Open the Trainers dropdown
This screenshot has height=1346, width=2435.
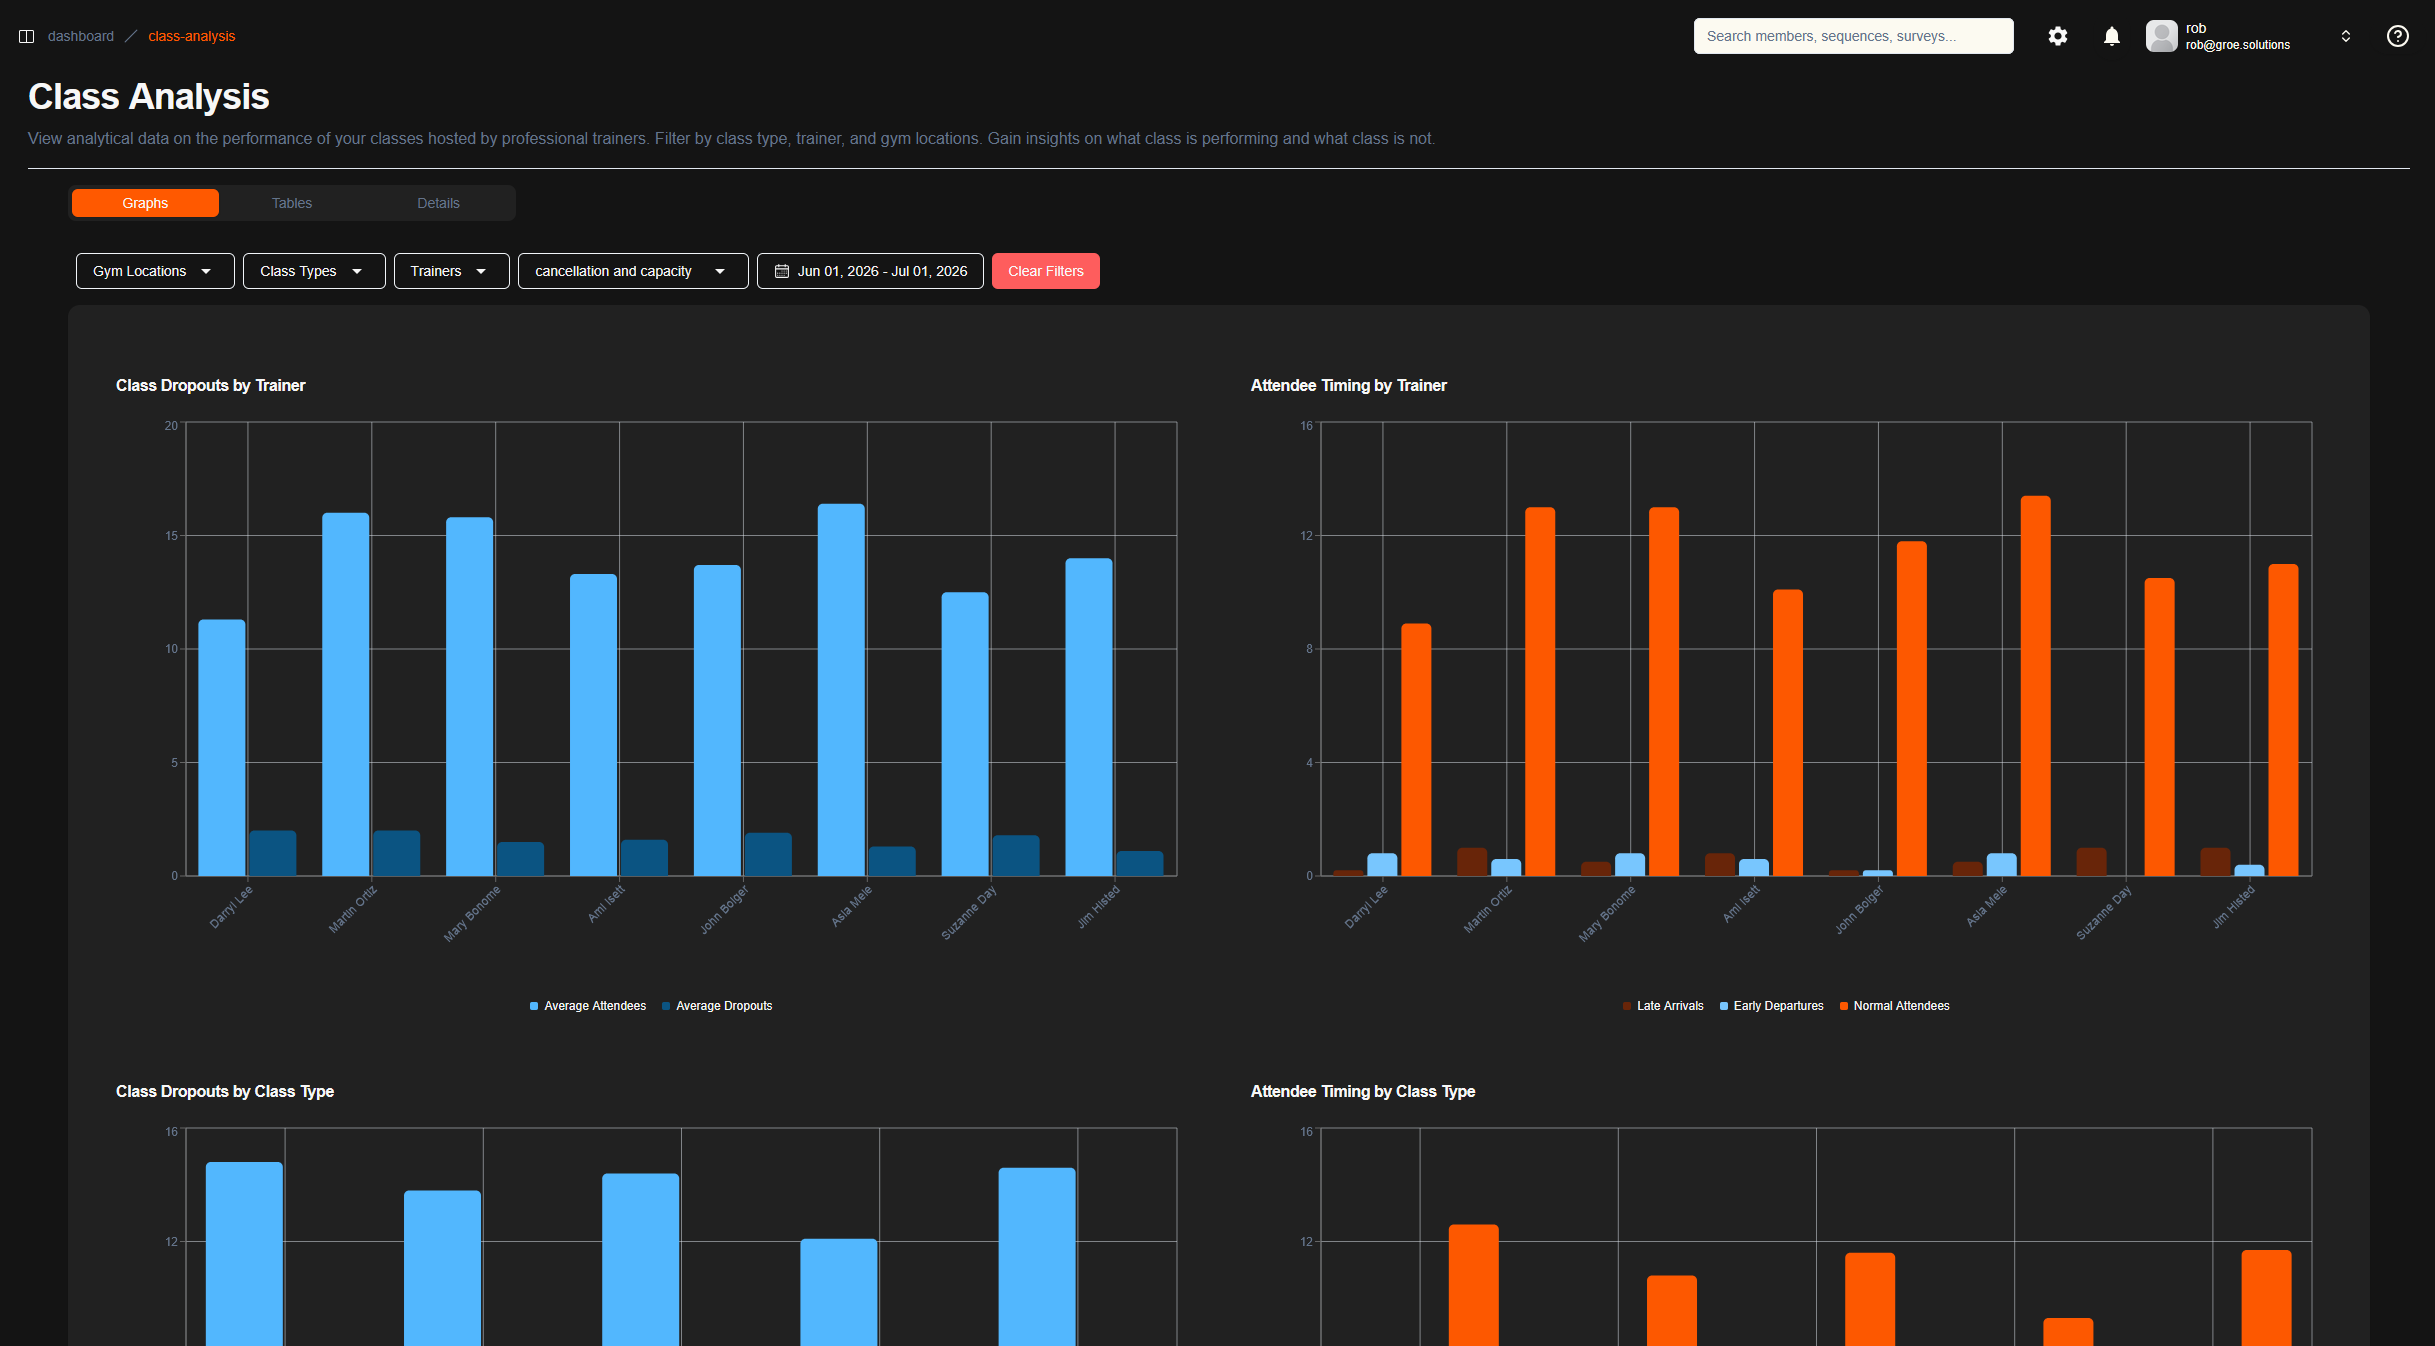pyautogui.click(x=451, y=271)
